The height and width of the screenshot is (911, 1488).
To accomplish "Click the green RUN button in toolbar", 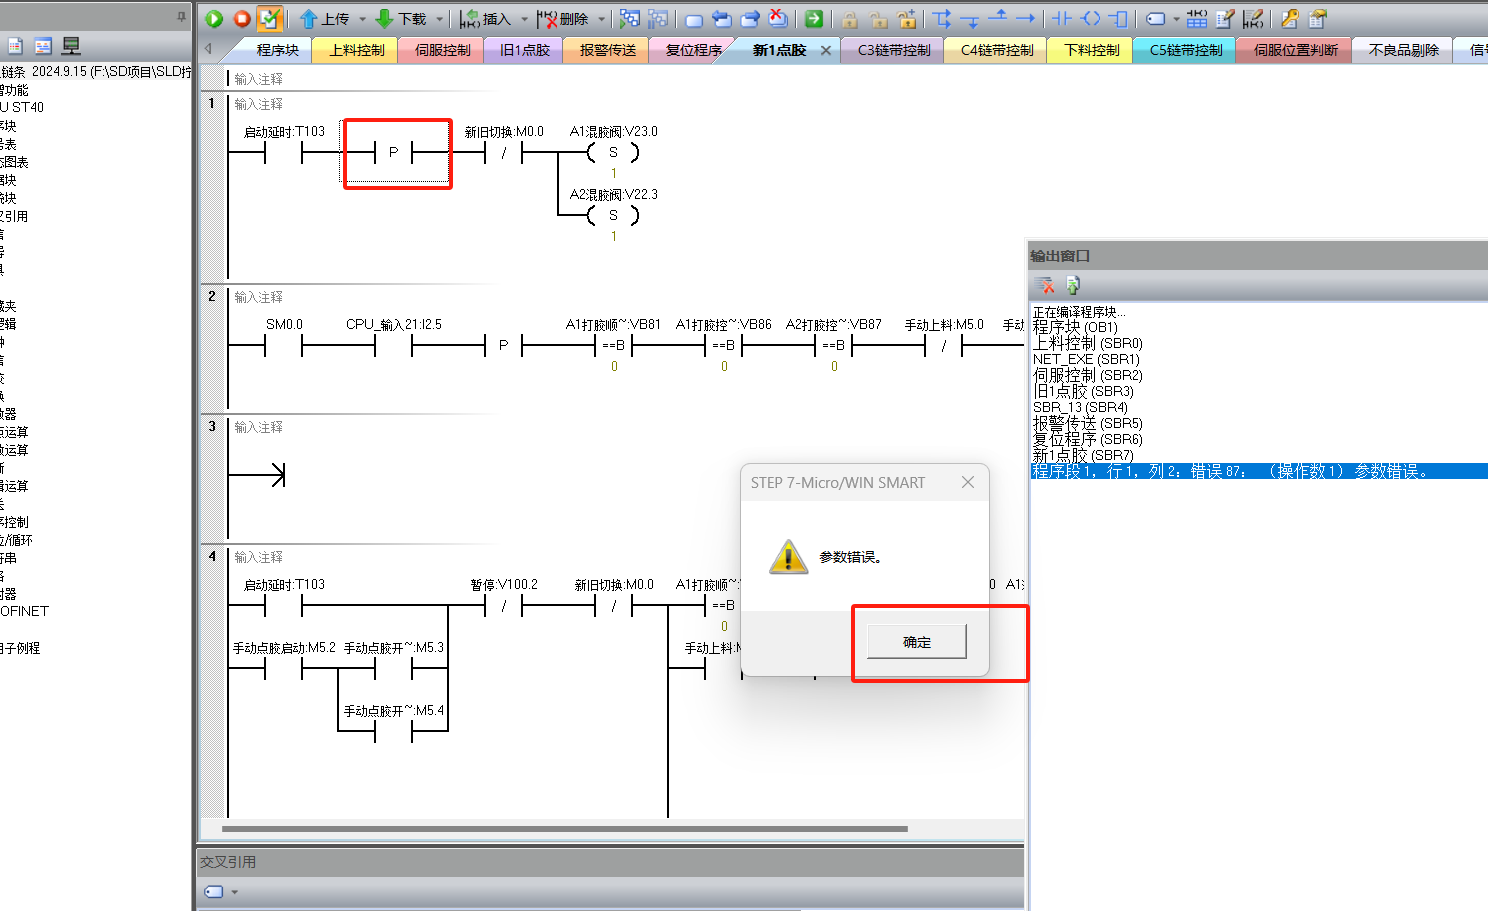I will [x=214, y=18].
